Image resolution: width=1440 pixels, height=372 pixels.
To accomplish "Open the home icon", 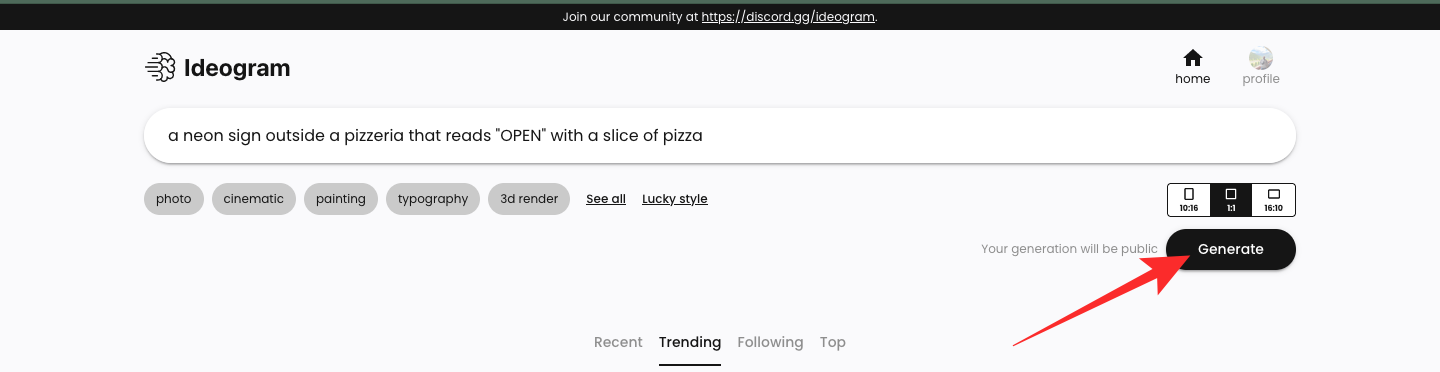I will (x=1192, y=57).
